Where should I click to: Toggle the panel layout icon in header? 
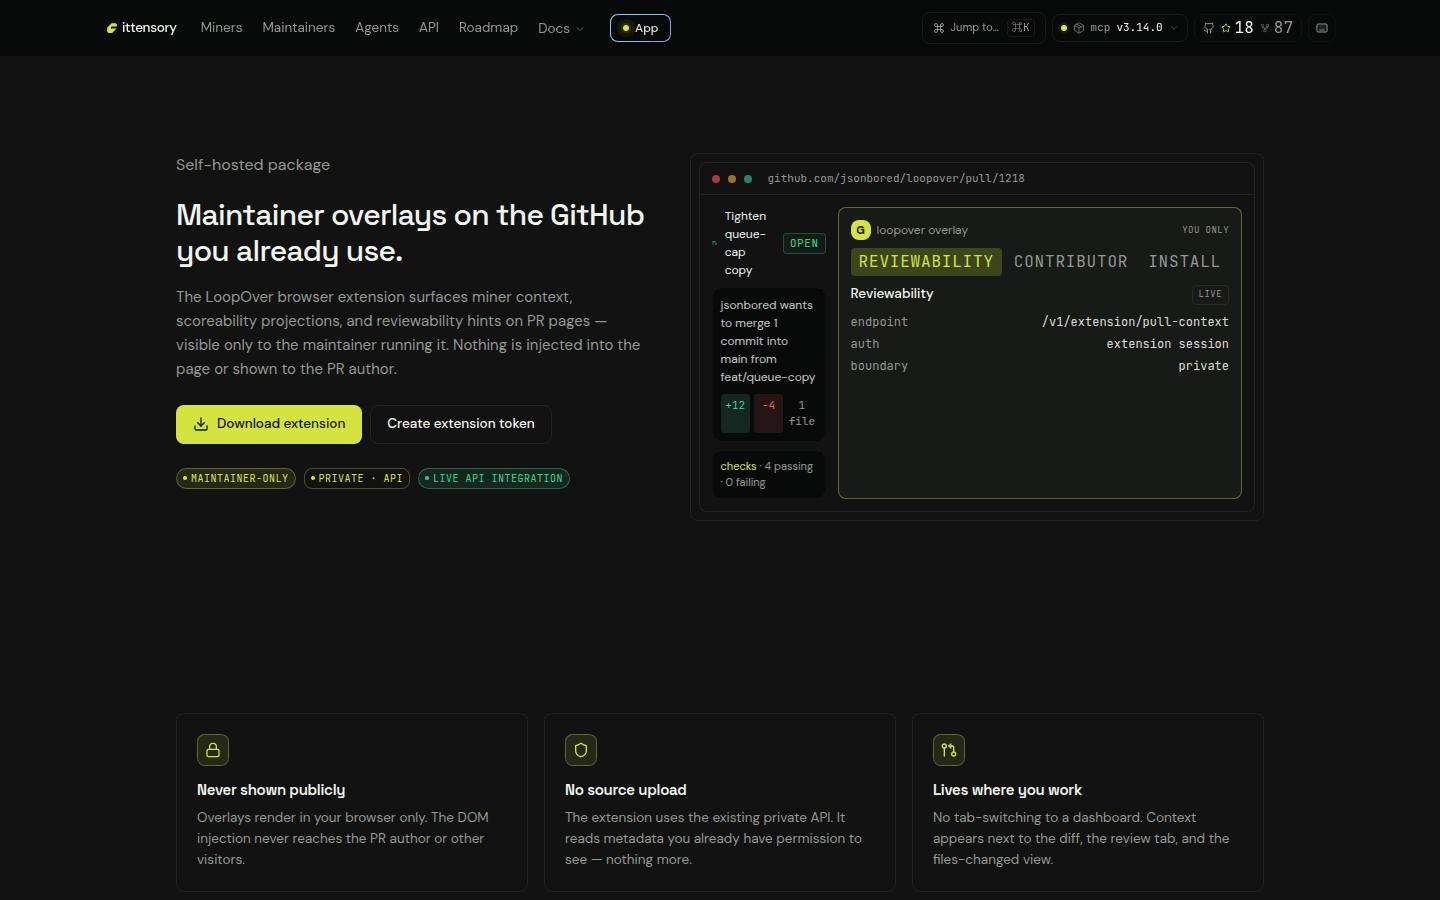click(1322, 28)
